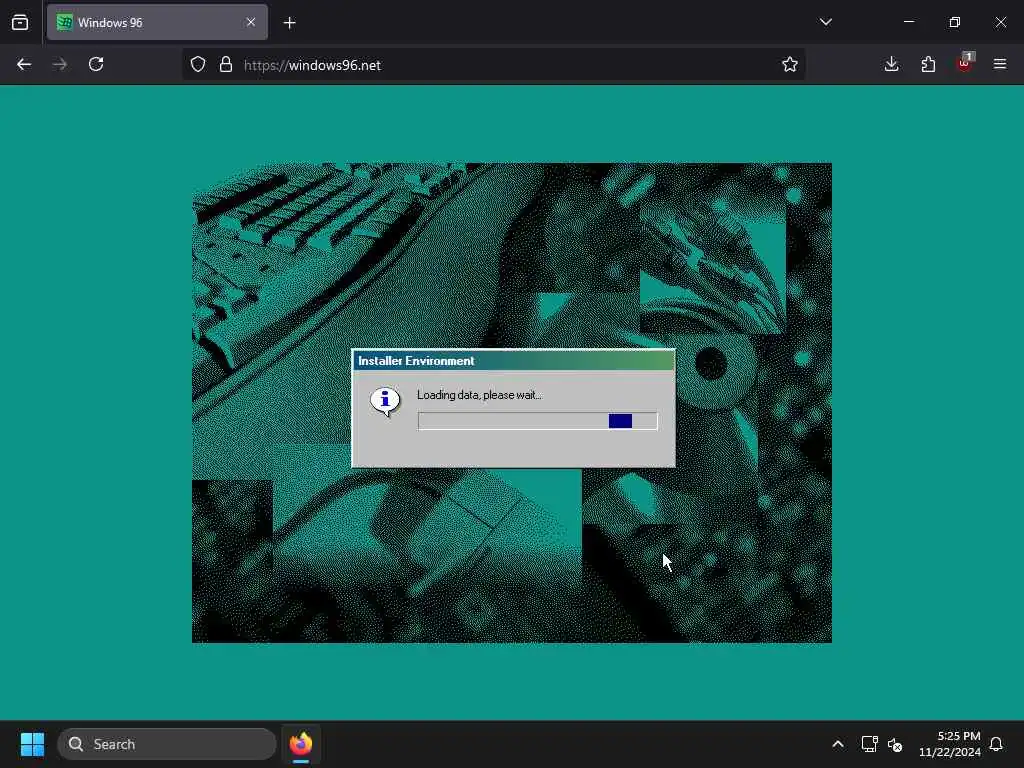Restore down the Firefox window
Viewport: 1024px width, 768px height.
click(955, 22)
